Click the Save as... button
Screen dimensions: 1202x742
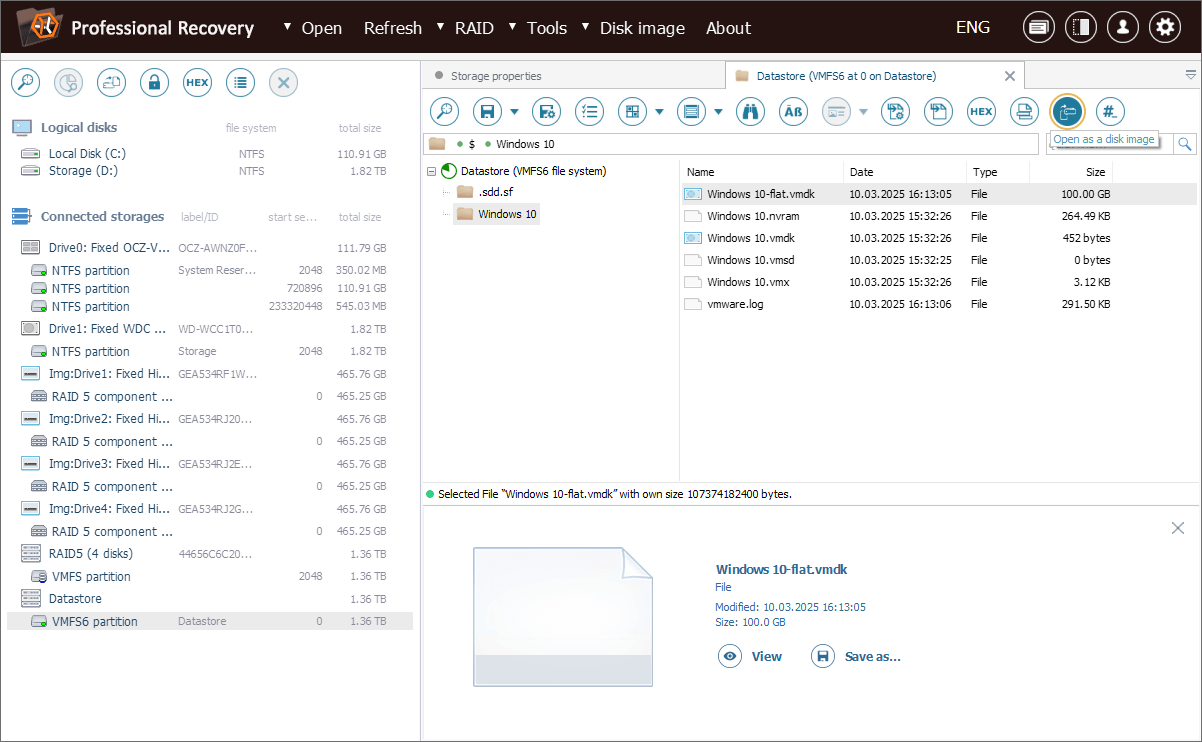[x=857, y=656]
